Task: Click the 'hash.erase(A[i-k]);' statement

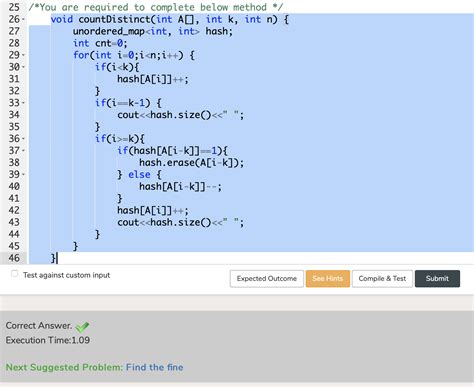Action: [x=191, y=163]
